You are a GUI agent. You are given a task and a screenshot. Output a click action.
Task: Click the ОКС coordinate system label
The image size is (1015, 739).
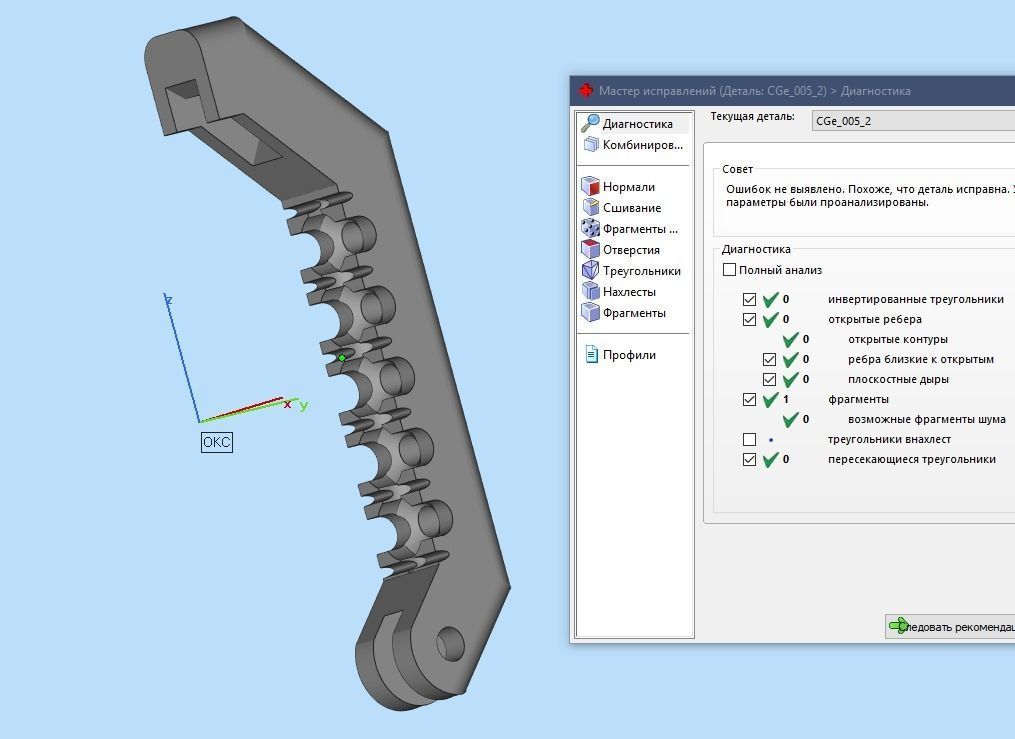[216, 443]
